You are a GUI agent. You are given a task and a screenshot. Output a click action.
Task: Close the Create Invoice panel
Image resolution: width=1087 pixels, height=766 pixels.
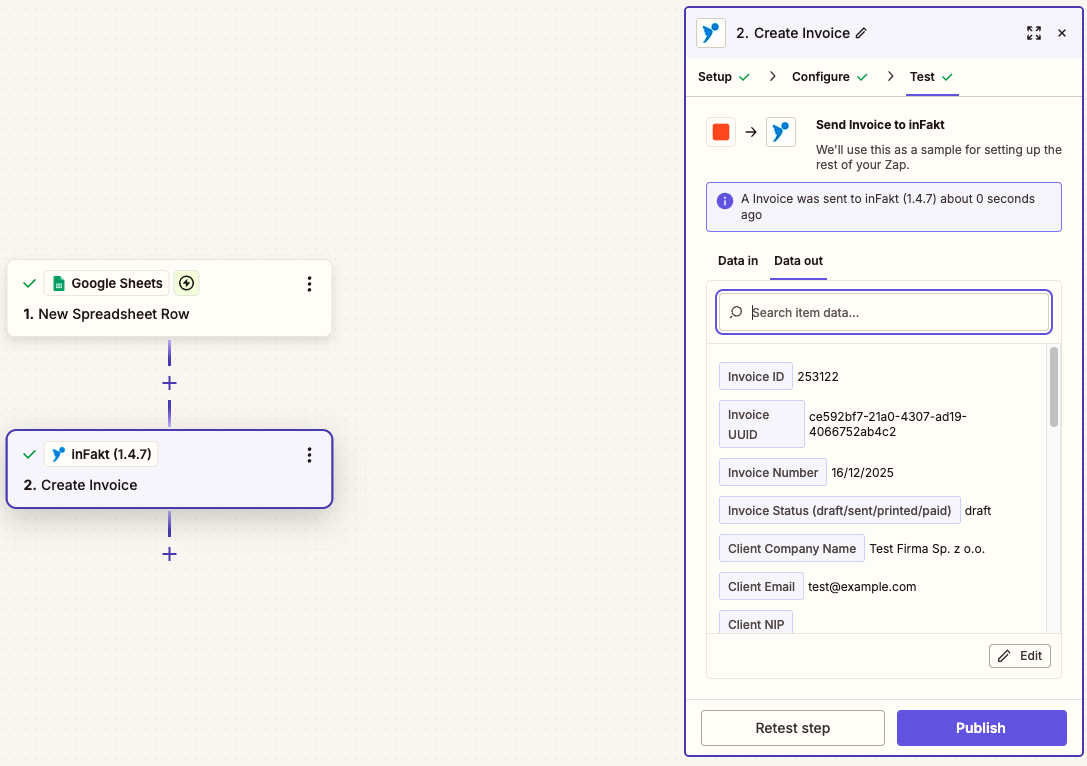(1061, 33)
